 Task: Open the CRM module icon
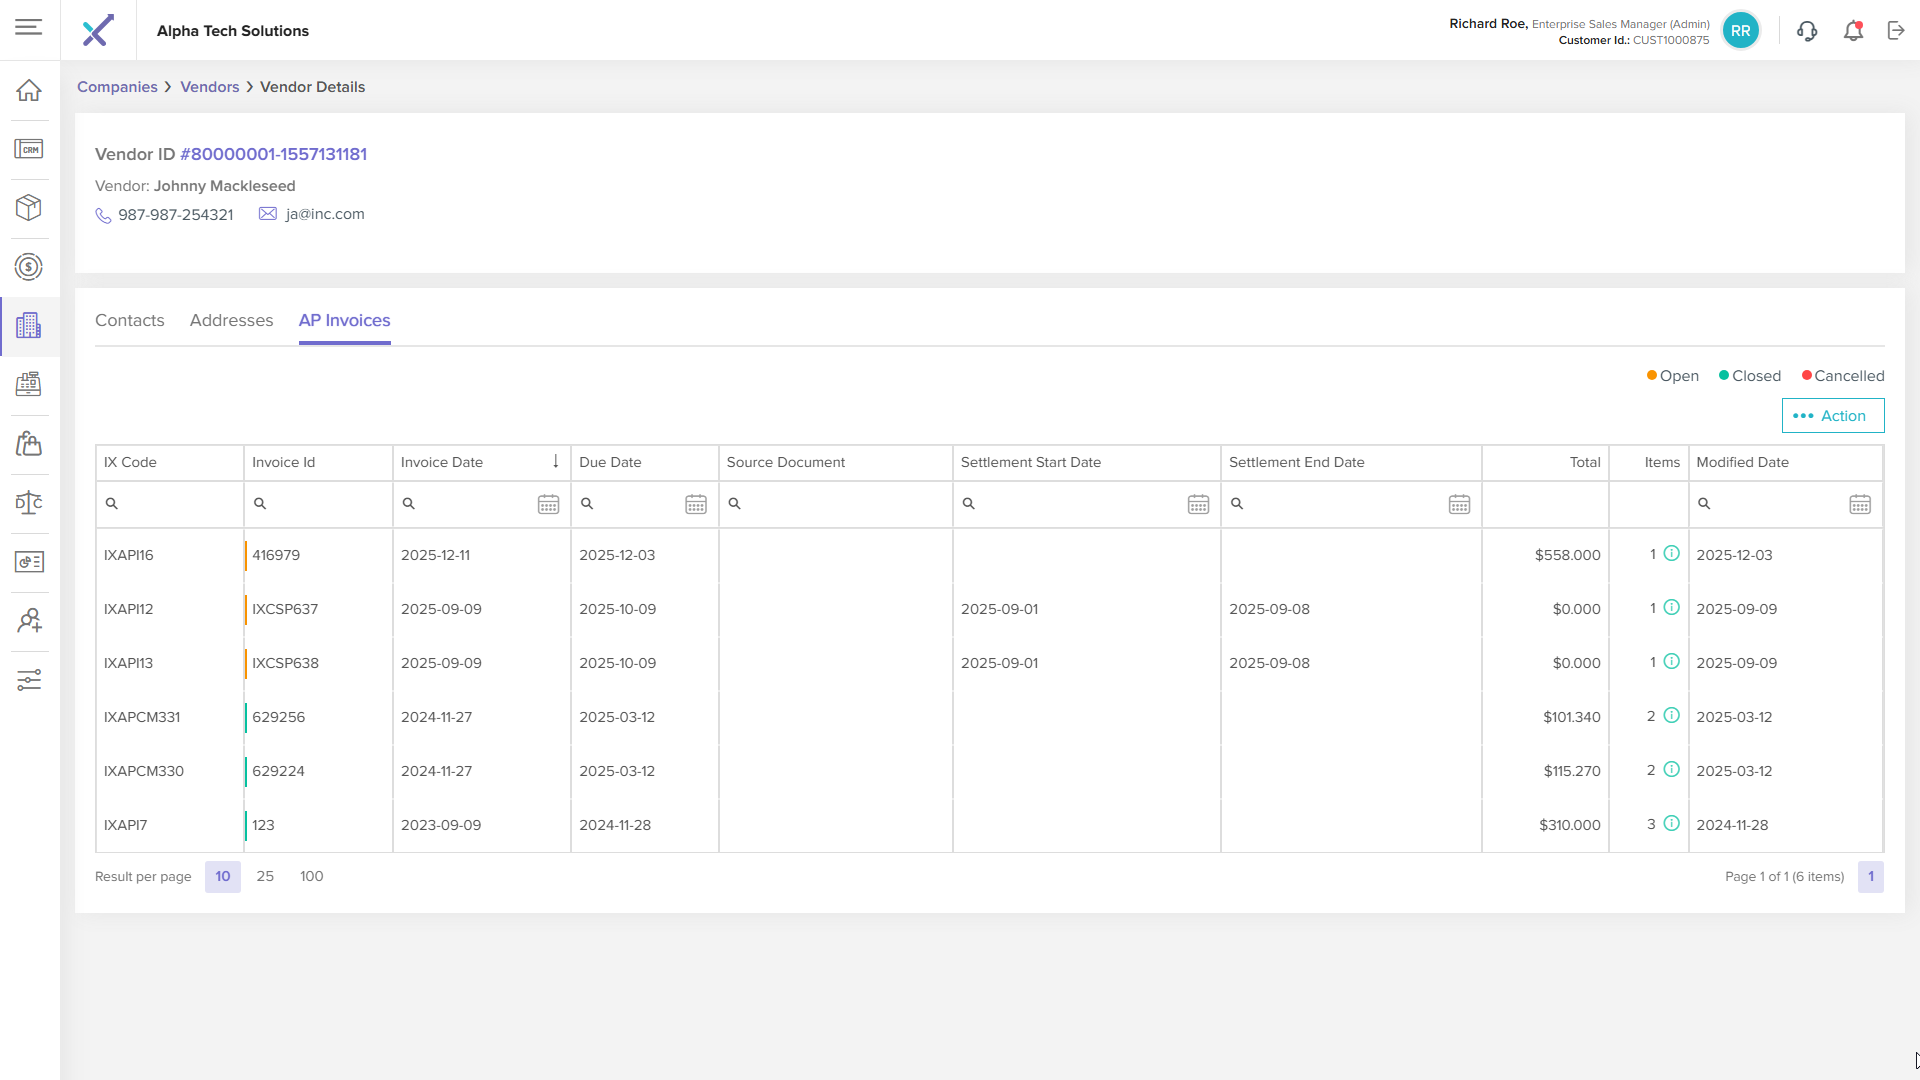point(29,149)
